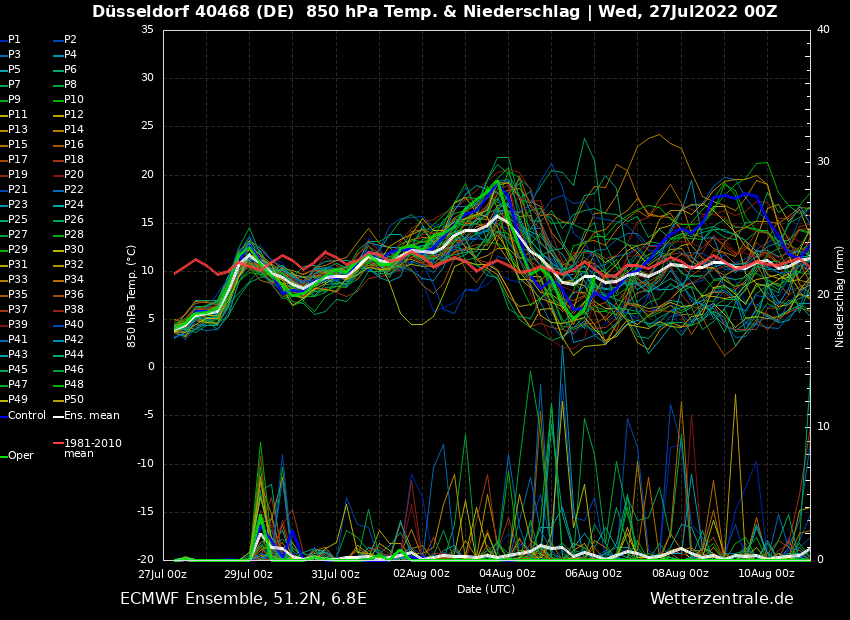Click the ECMWF Ensemble coordinates caption
This screenshot has height=620, width=850.
point(243,599)
